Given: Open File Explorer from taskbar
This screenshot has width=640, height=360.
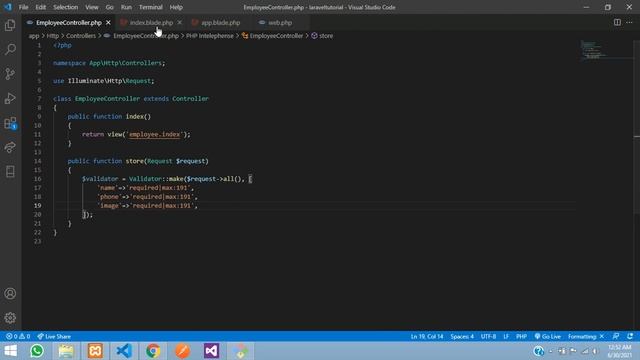Looking at the screenshot, I should click(x=66, y=351).
